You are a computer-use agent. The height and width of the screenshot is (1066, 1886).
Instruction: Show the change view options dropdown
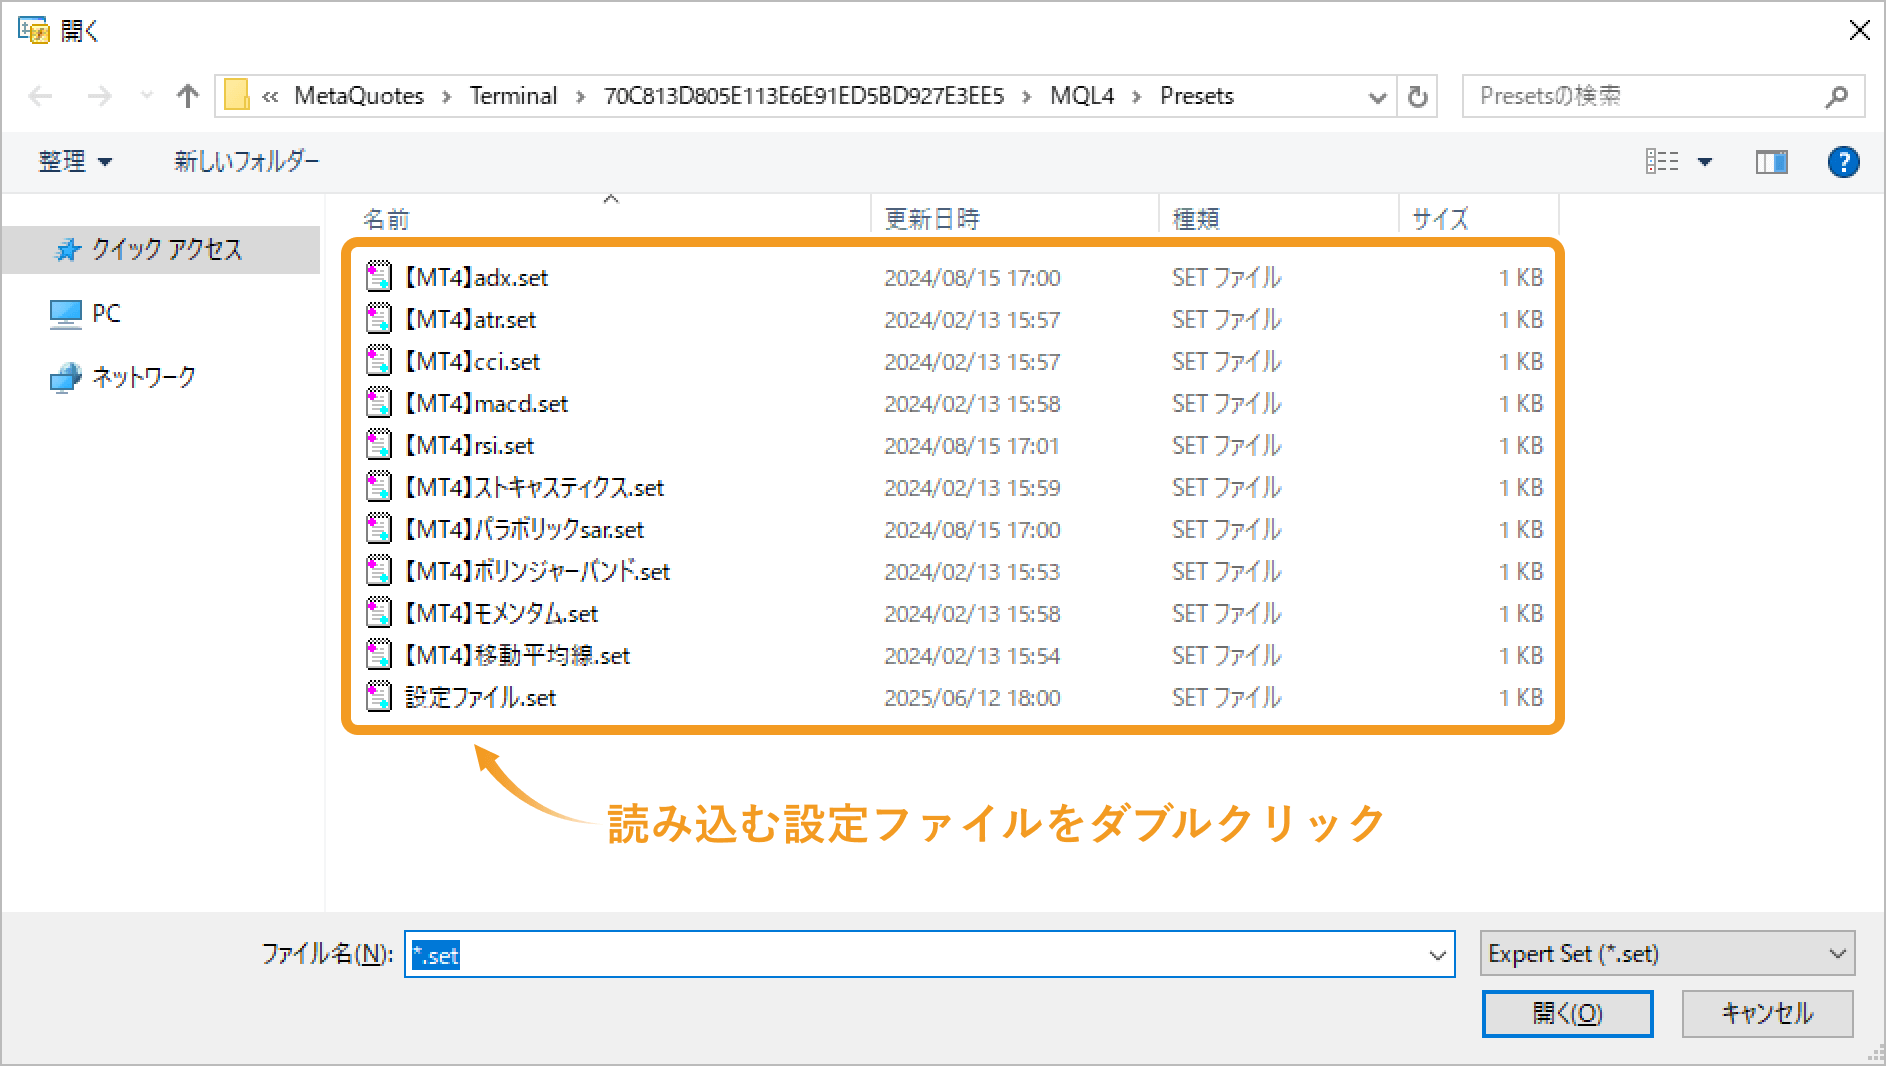1705,161
